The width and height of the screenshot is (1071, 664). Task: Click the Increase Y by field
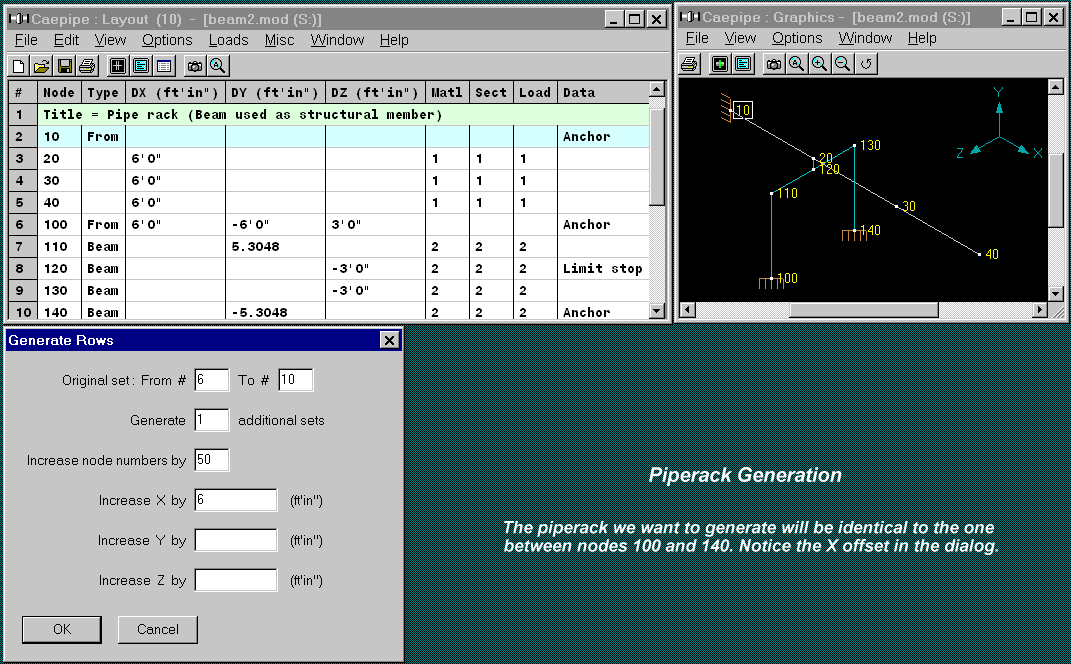pos(236,540)
